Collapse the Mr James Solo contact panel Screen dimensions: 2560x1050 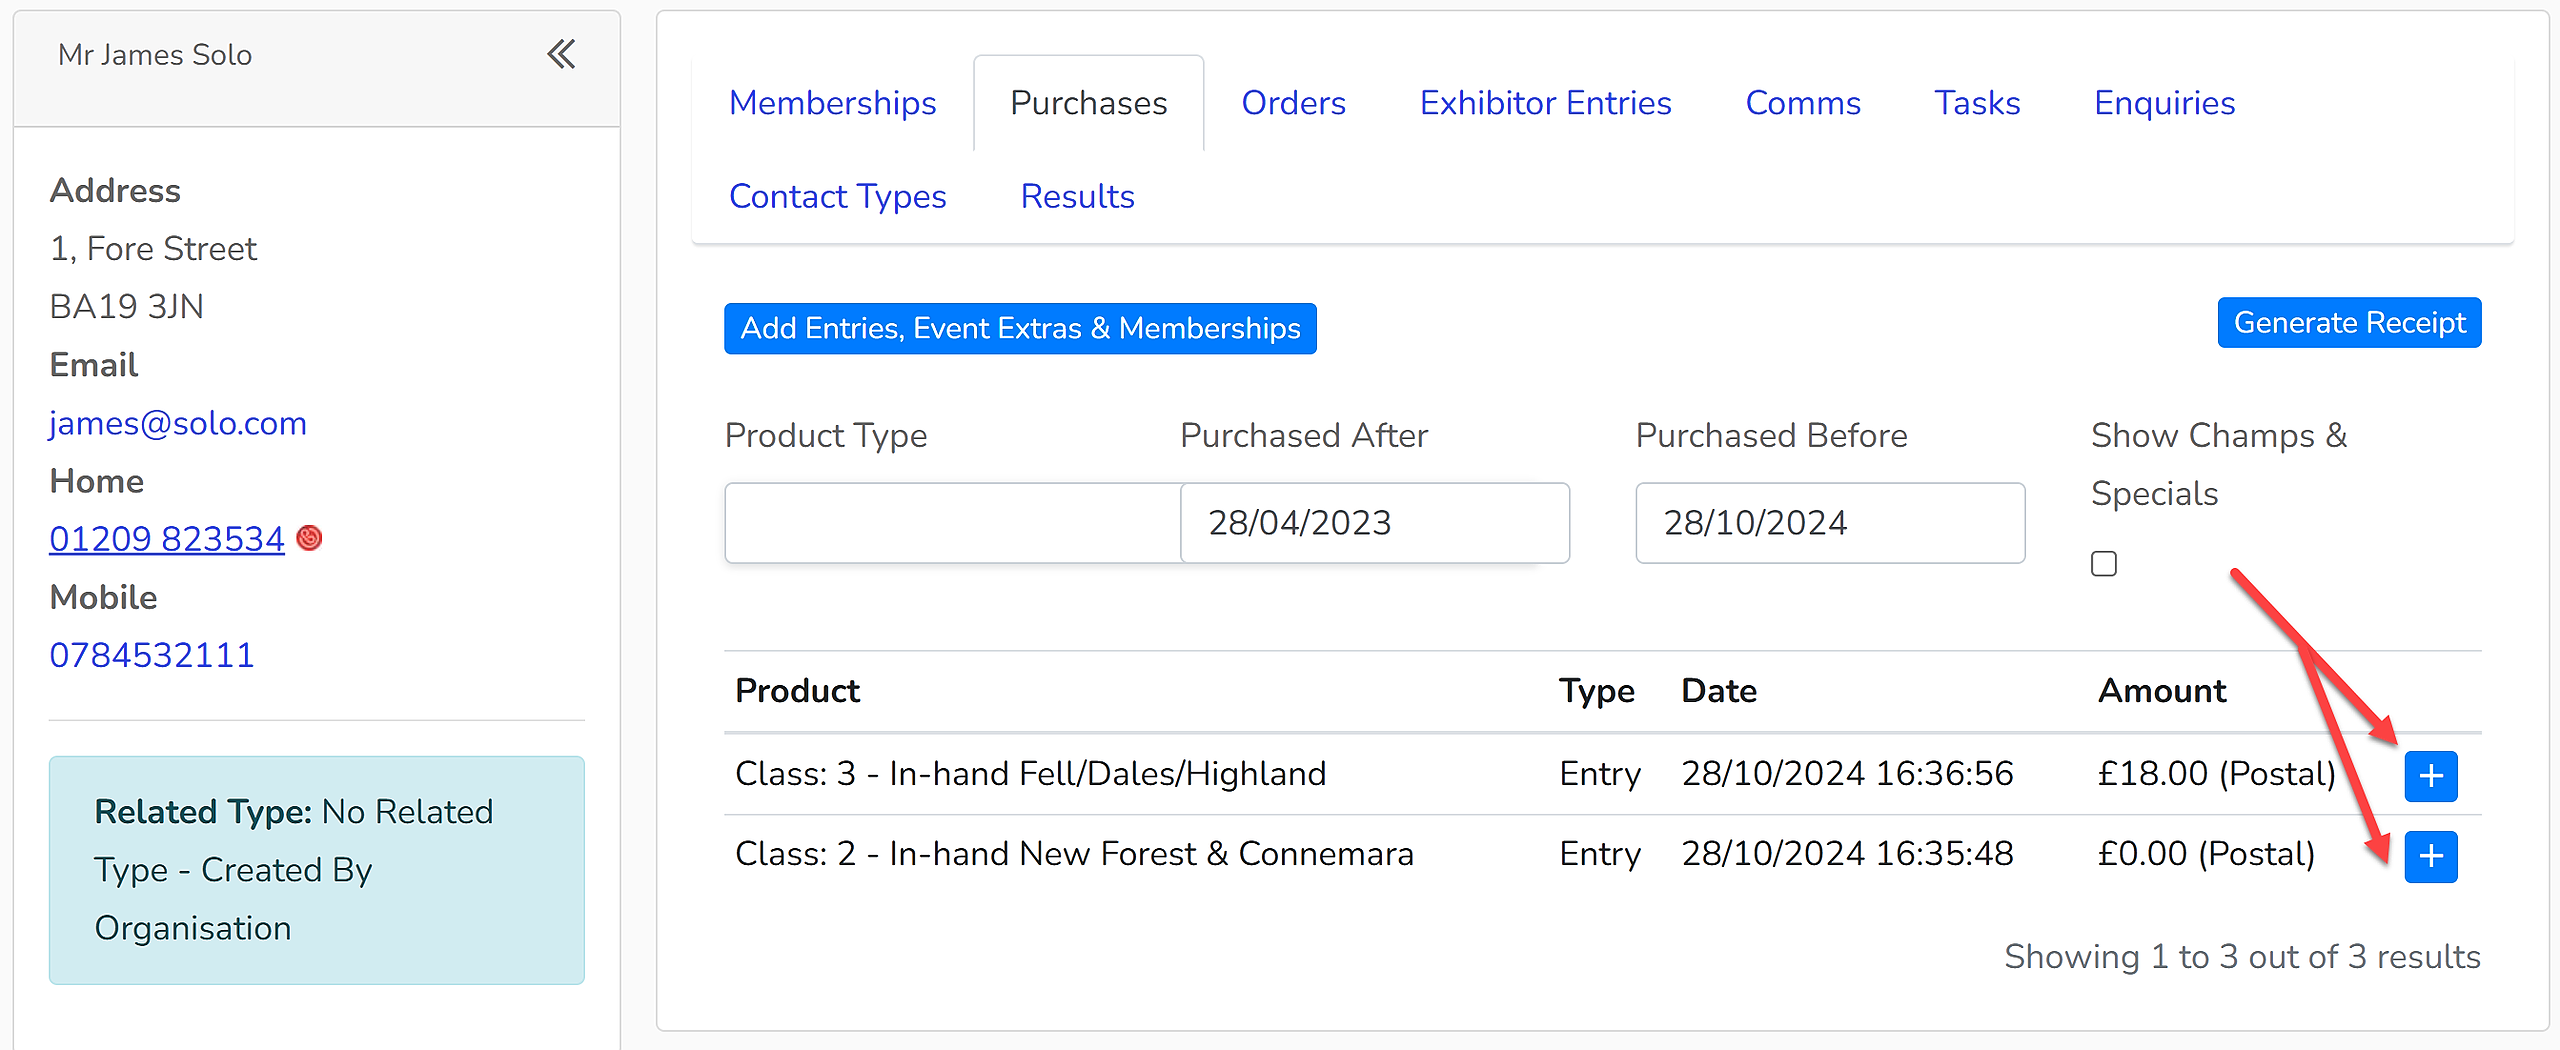[x=561, y=54]
